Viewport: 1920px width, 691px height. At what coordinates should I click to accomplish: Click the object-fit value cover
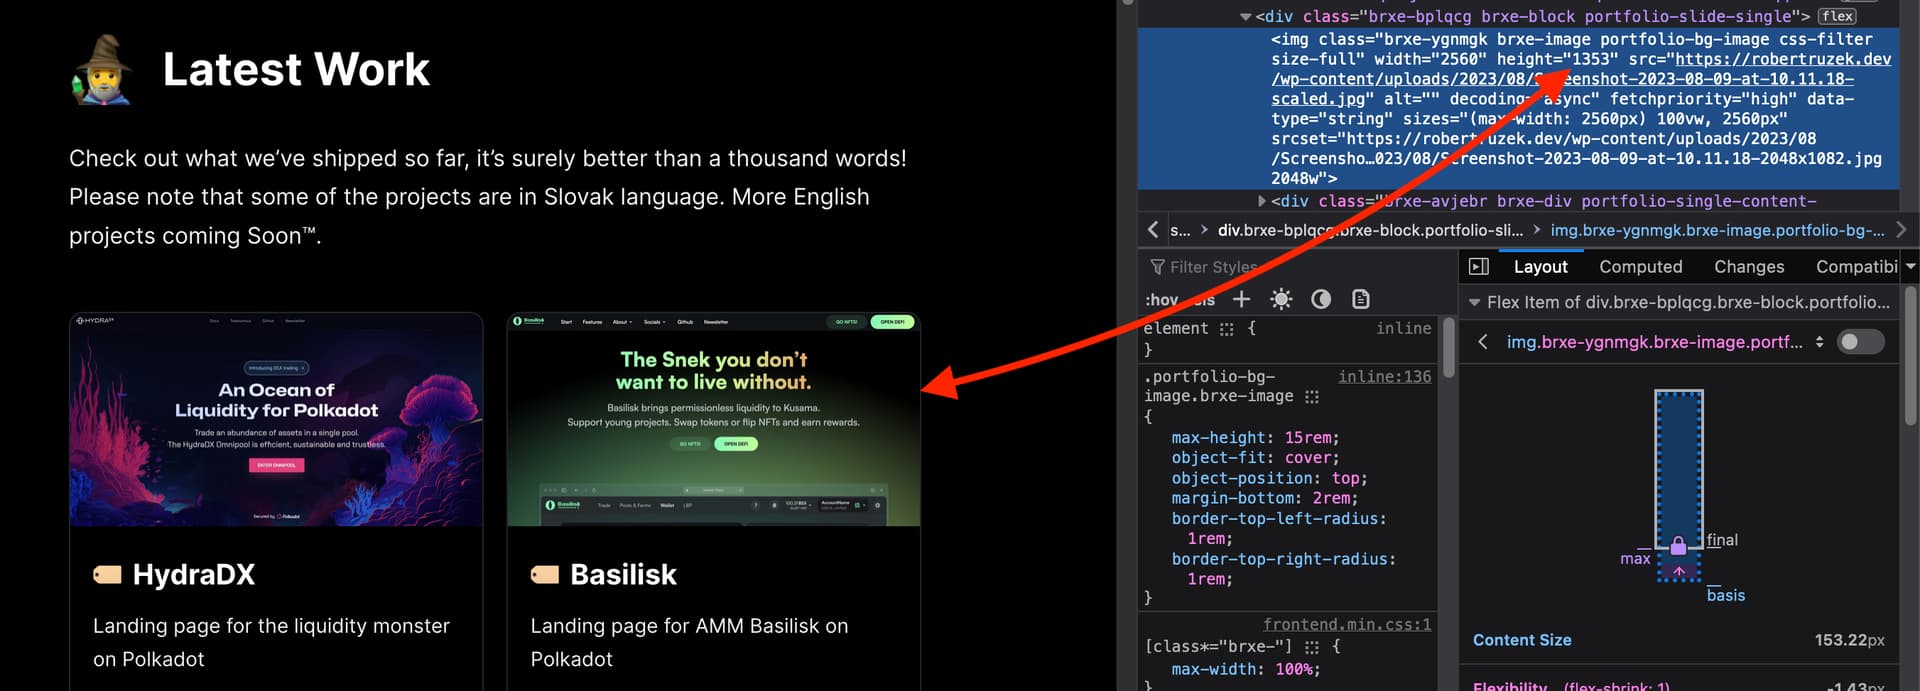tap(1309, 458)
